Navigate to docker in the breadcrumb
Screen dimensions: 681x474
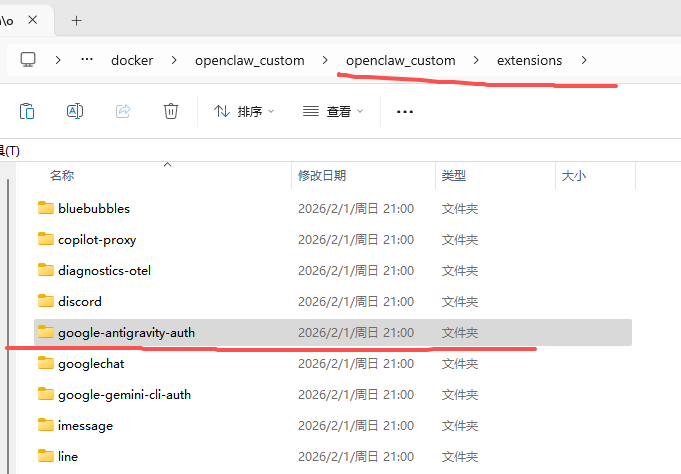(x=132, y=60)
